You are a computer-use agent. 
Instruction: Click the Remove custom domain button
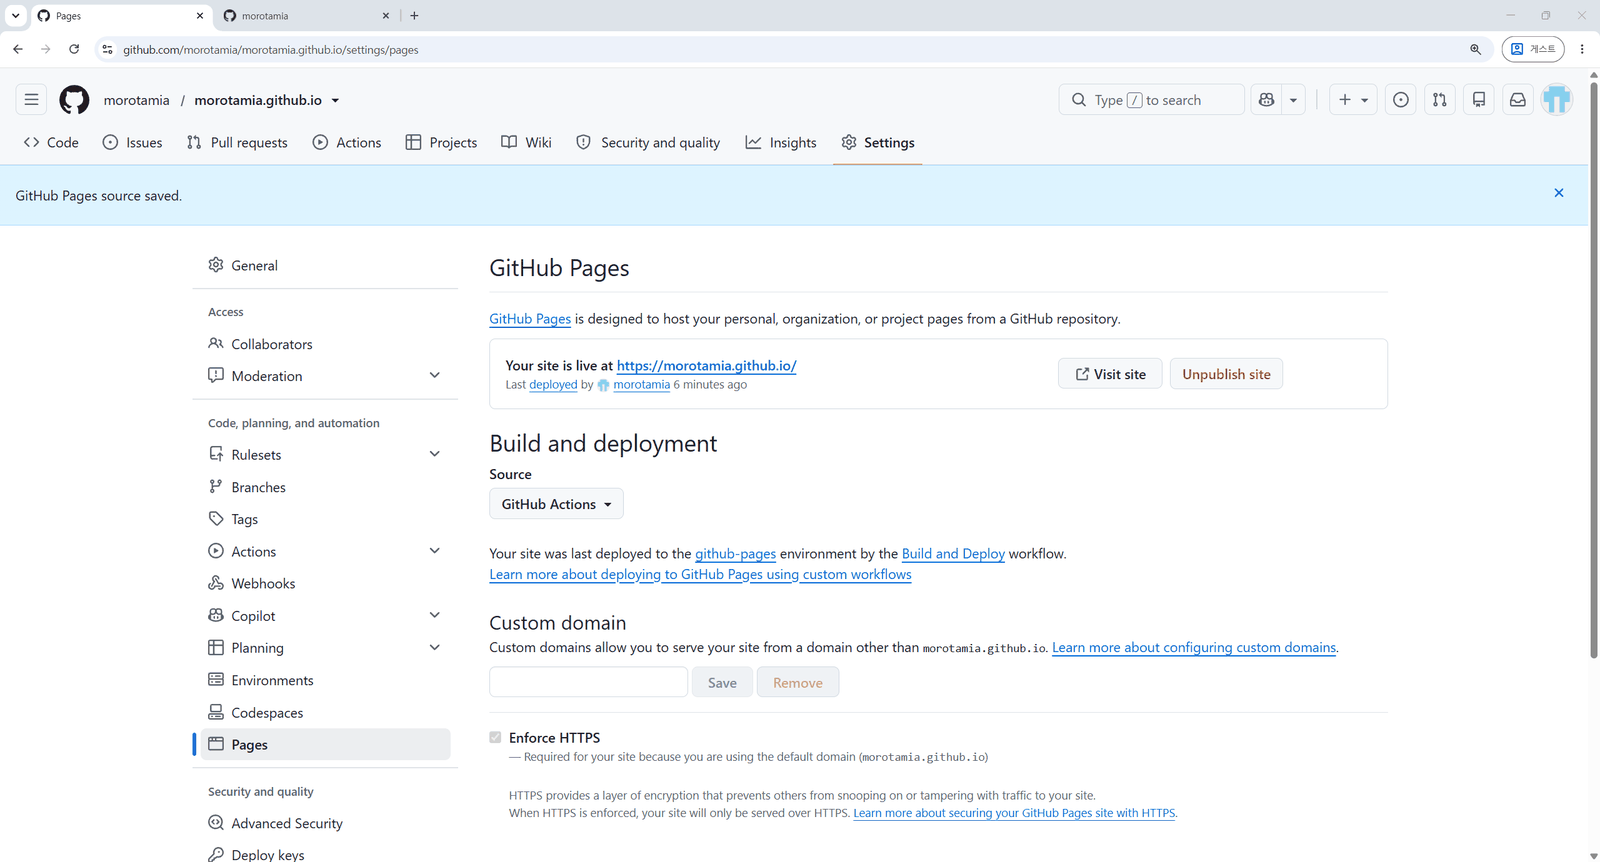[798, 682]
